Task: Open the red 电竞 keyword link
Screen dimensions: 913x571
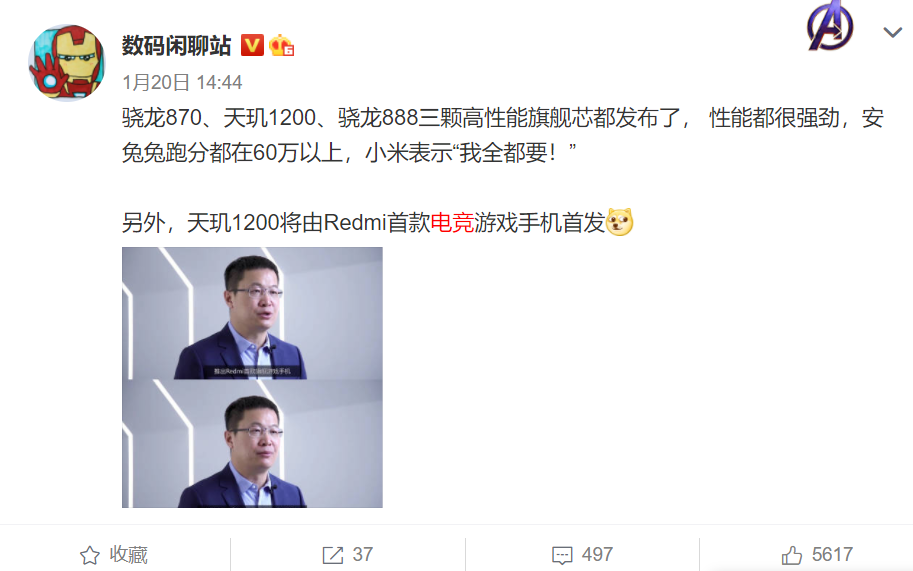Action: point(452,222)
